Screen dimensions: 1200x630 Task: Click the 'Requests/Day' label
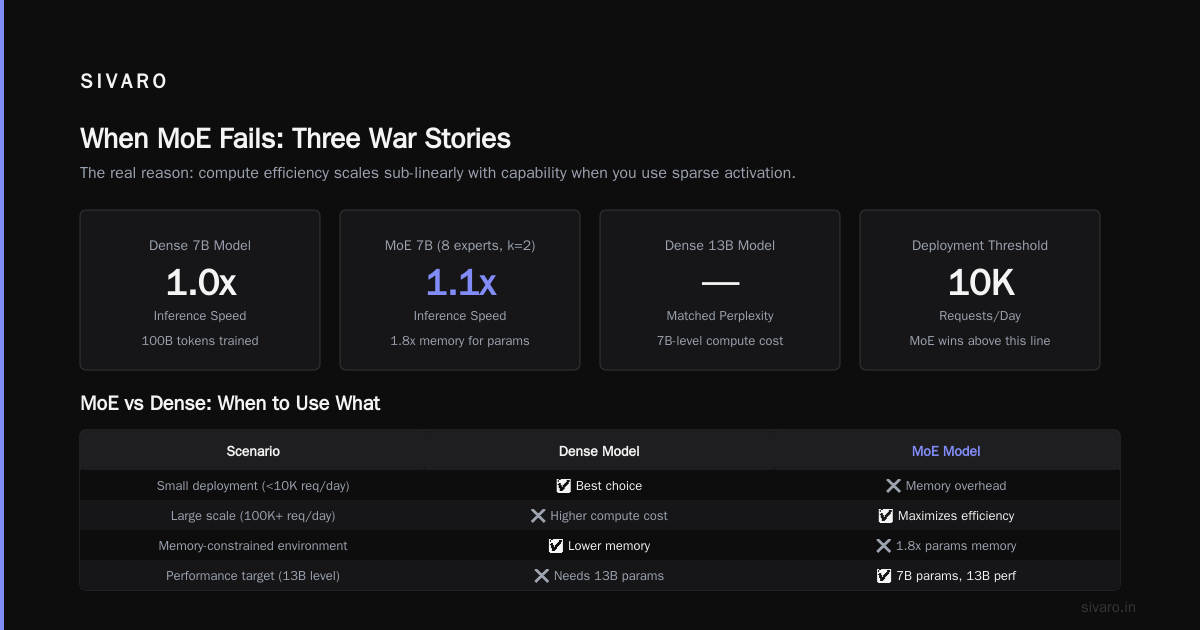(980, 316)
